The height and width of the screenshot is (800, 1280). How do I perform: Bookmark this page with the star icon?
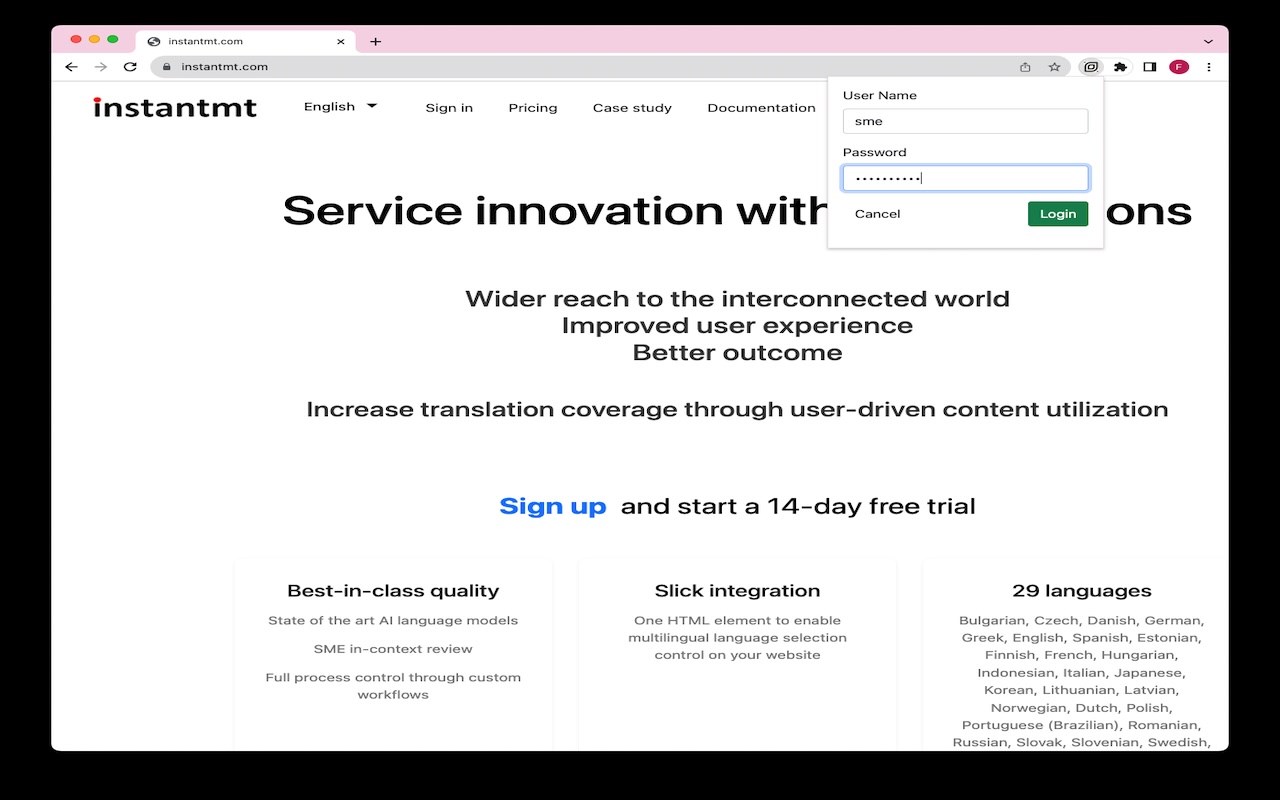pyautogui.click(x=1054, y=67)
